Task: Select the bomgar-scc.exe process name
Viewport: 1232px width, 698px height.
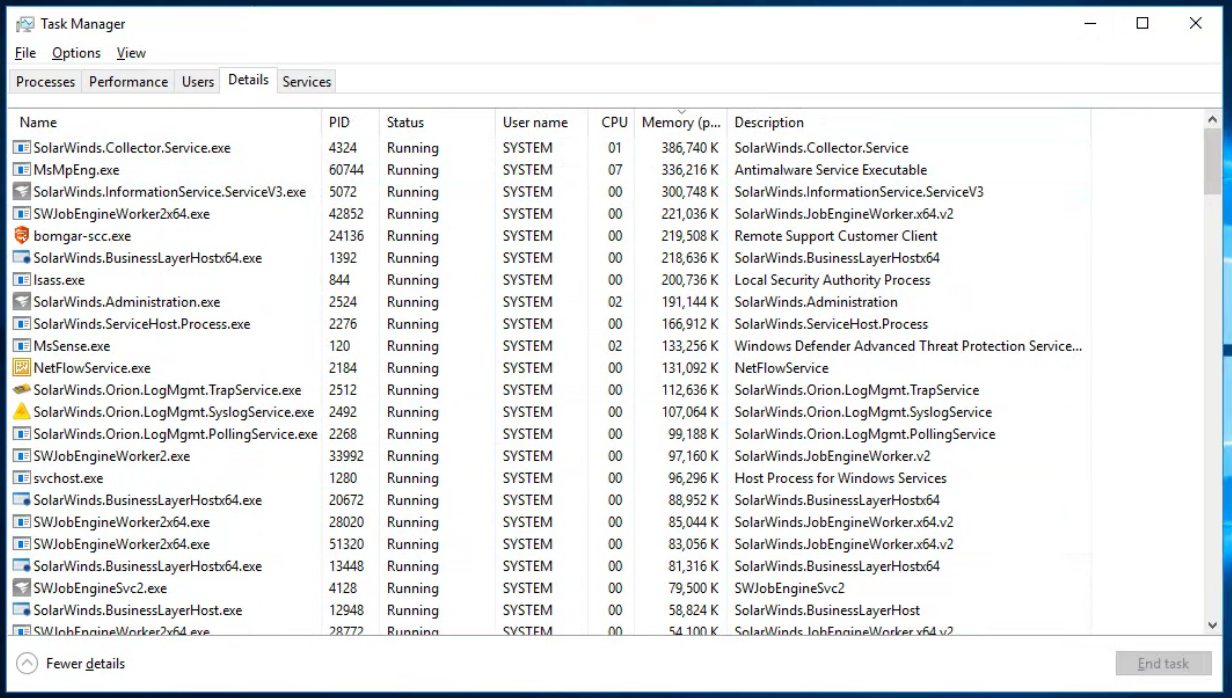Action: [x=82, y=236]
